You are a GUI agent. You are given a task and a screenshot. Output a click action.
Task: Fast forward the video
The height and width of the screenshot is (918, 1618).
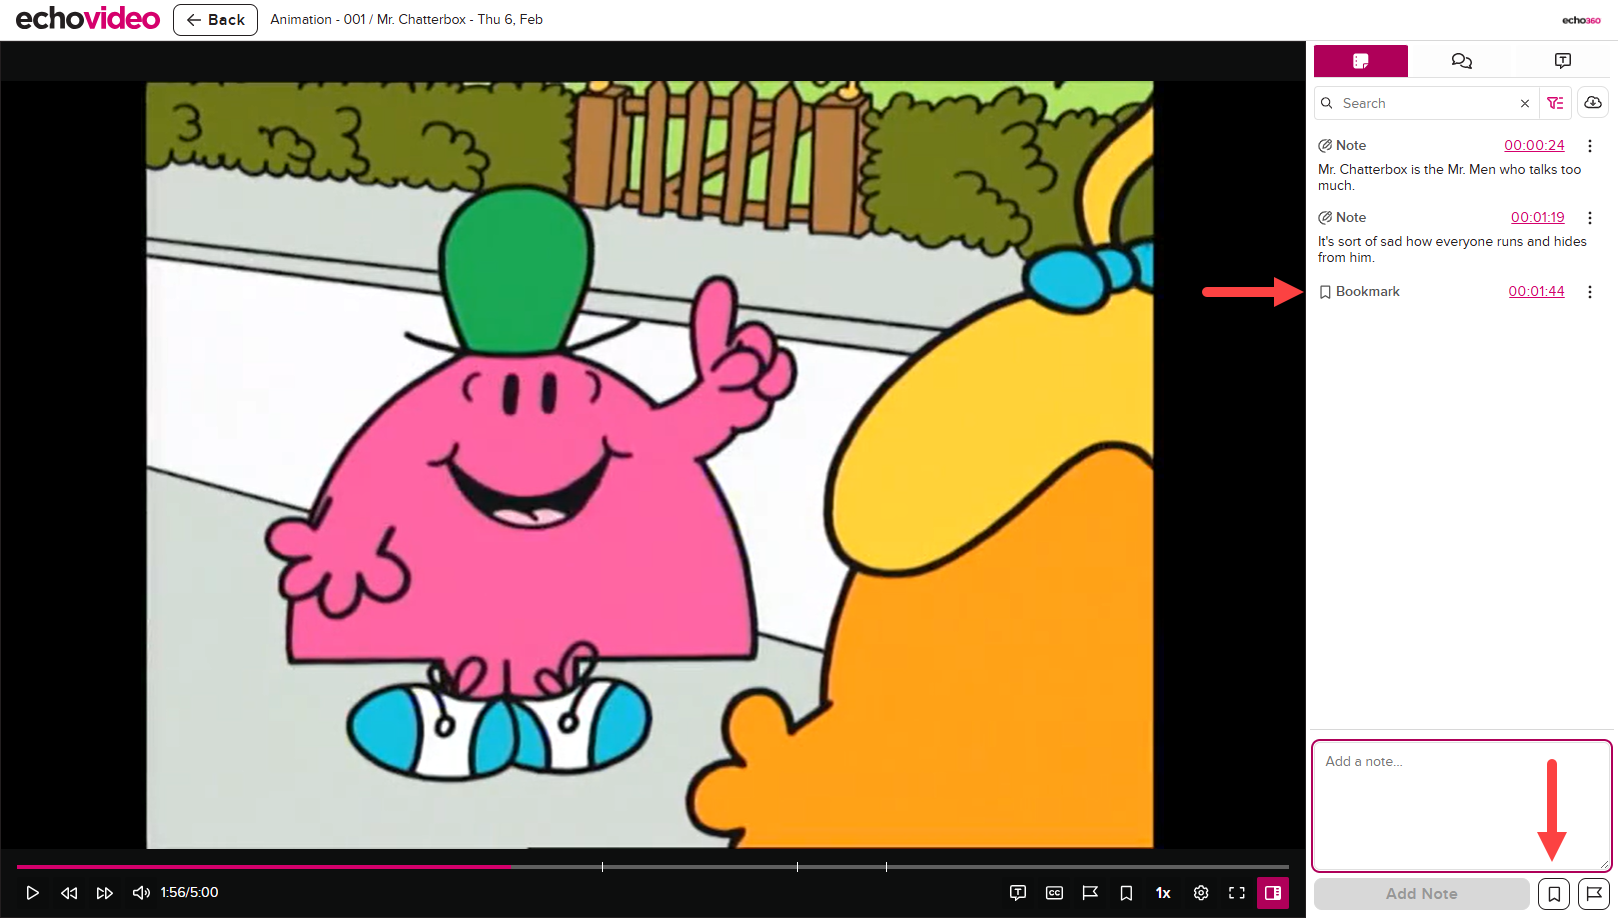pos(105,893)
